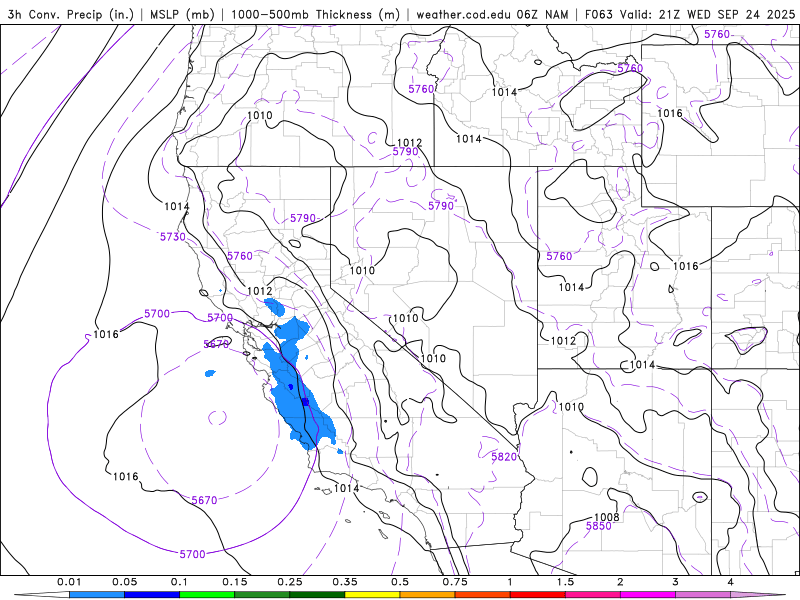Select the bright green 0.1–0.15 legend swatch

(207, 595)
